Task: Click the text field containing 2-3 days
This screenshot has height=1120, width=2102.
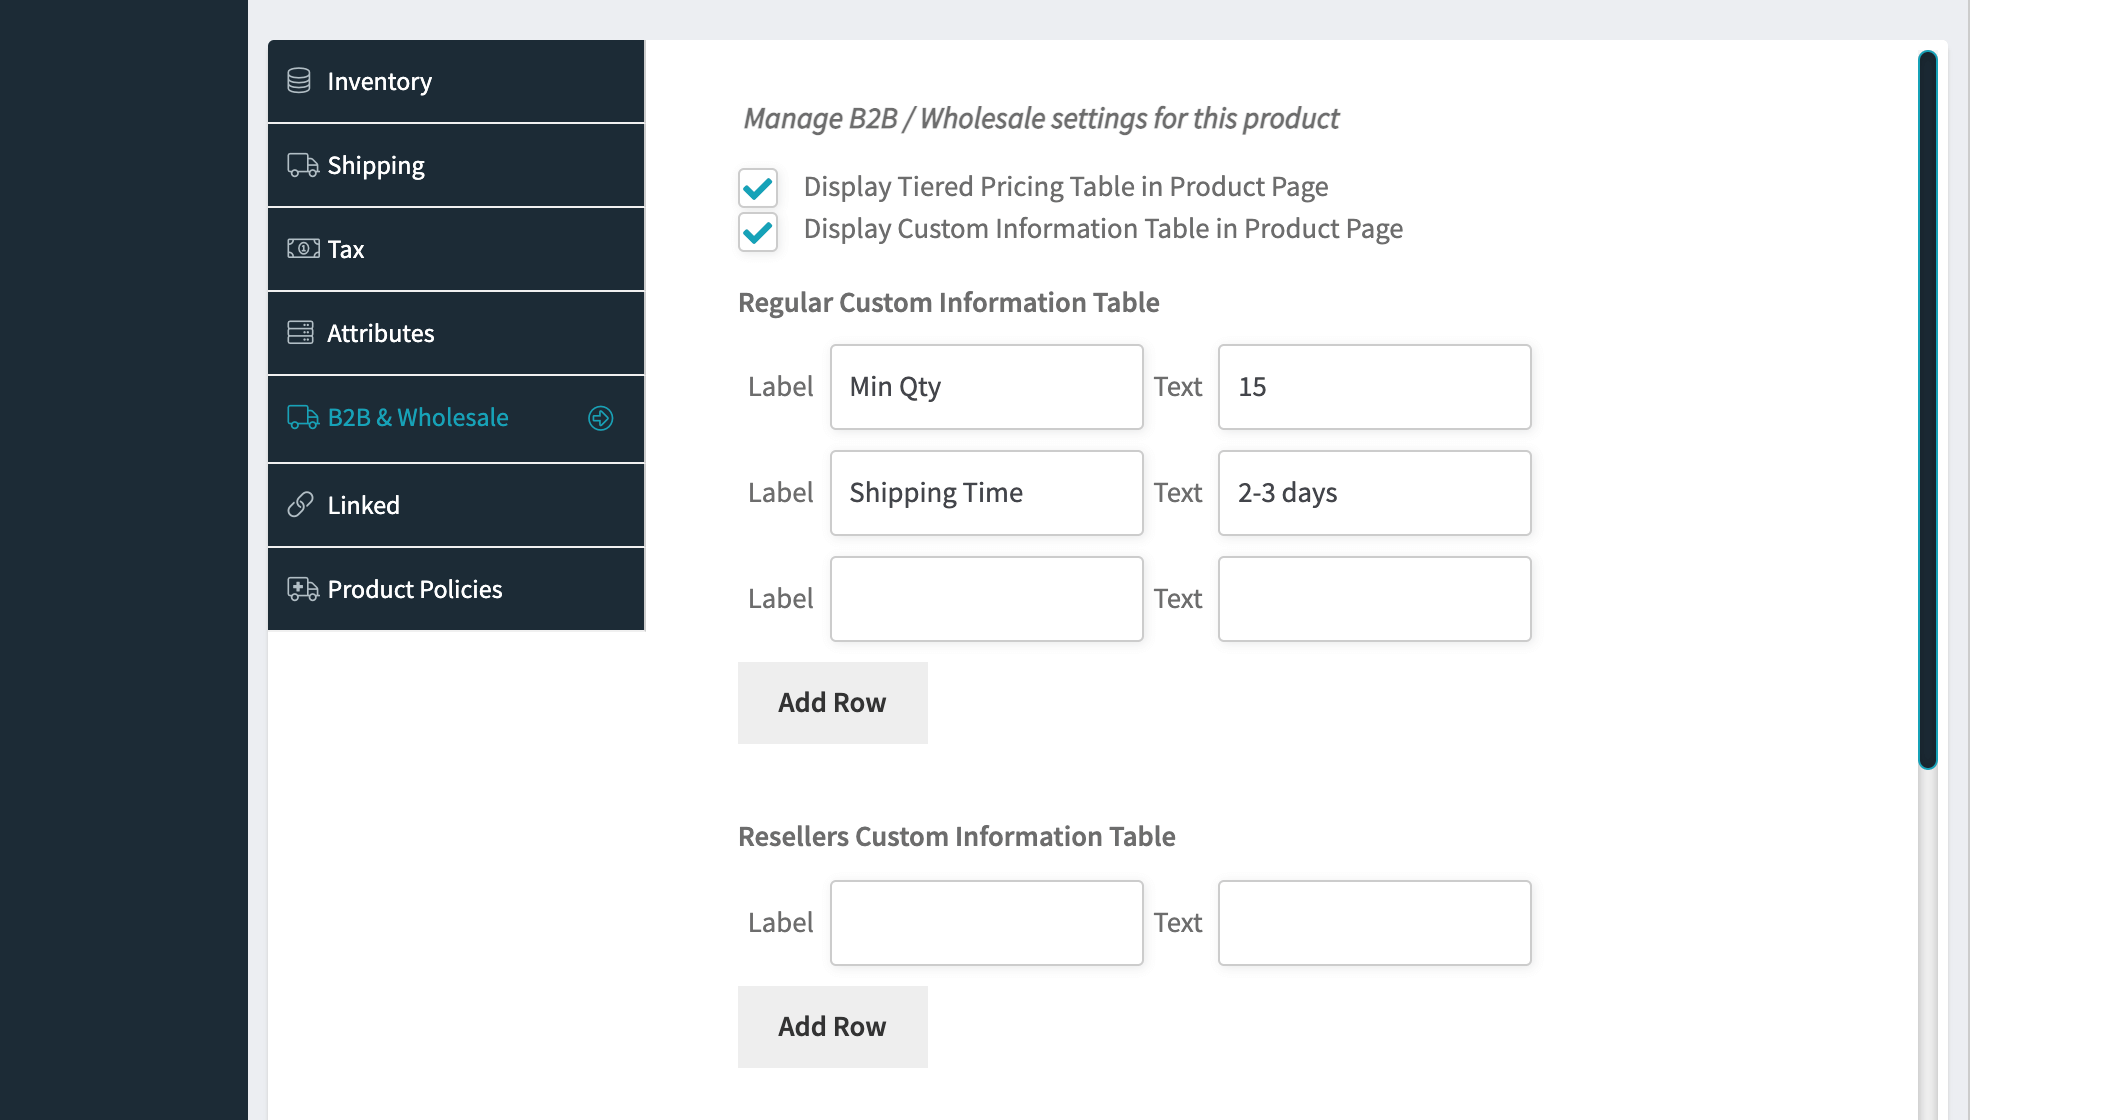Action: [x=1375, y=493]
